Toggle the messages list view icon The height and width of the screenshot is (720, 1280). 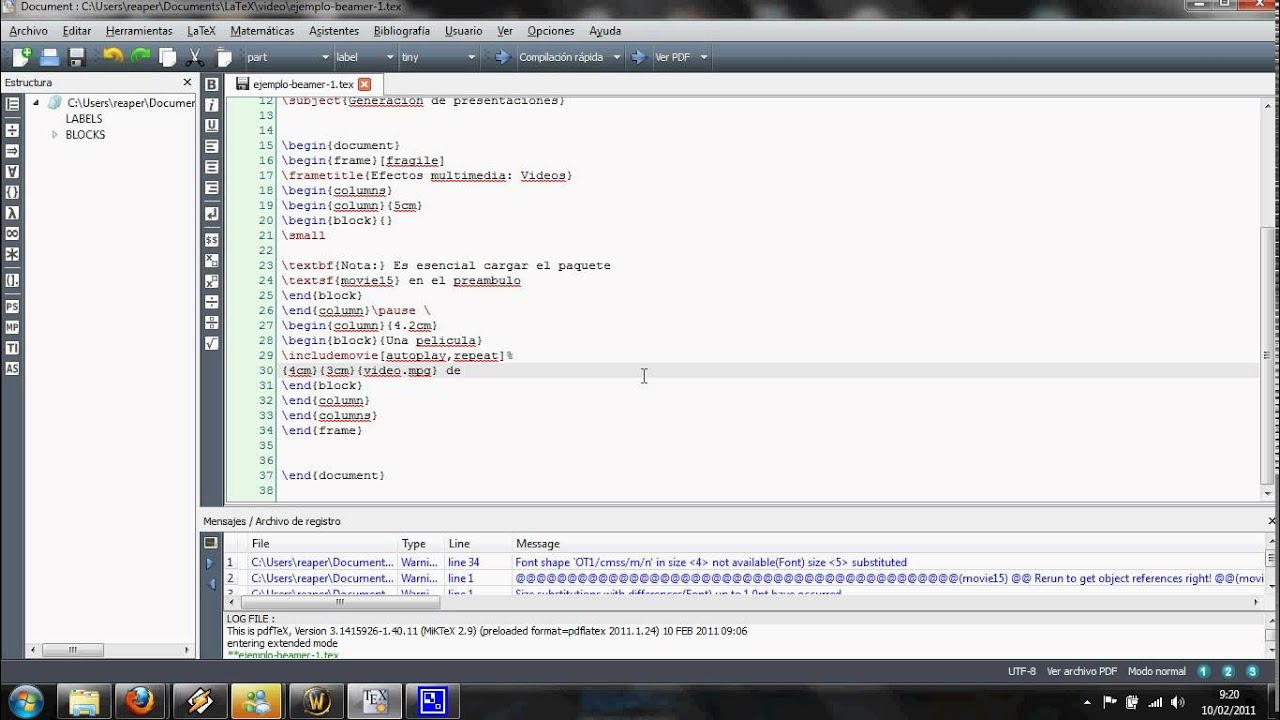click(x=211, y=543)
